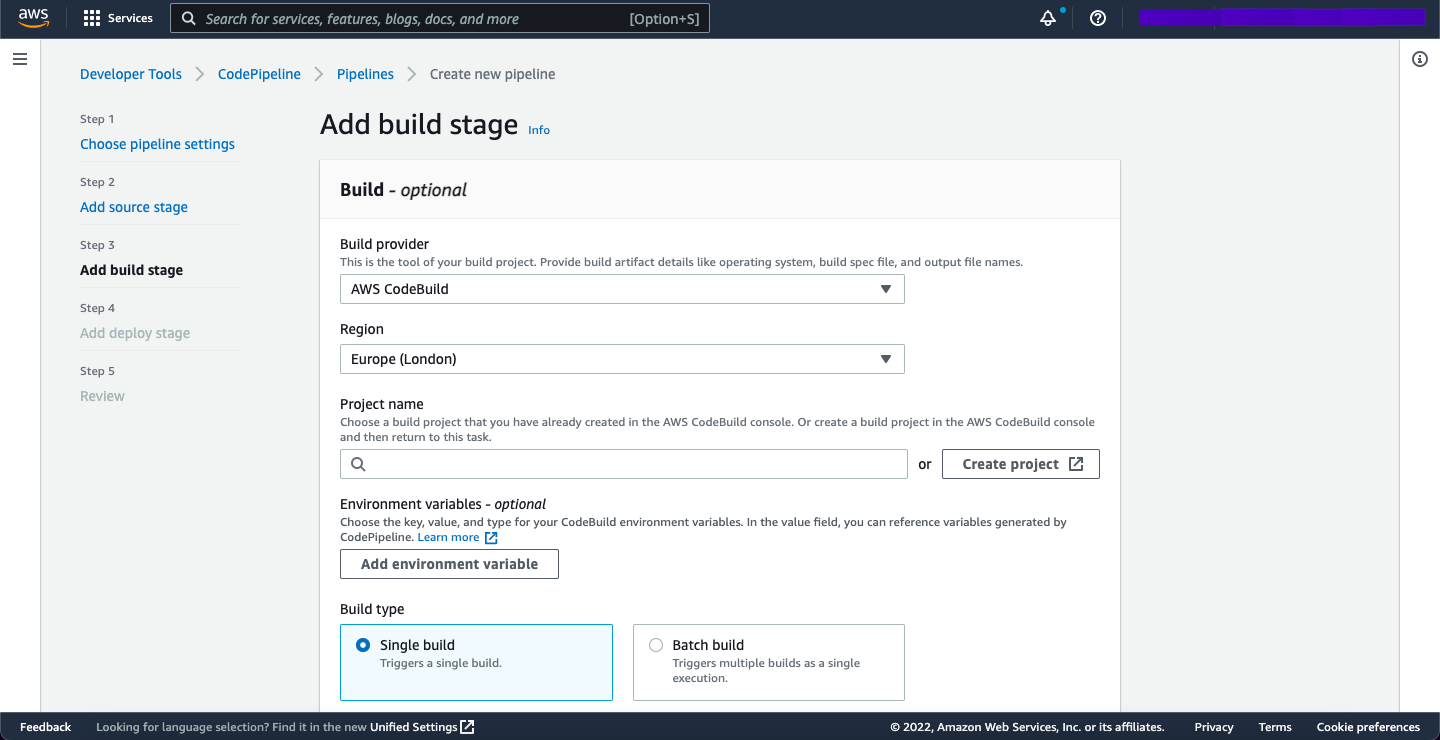Open account menu in top bar

(x=1282, y=17)
